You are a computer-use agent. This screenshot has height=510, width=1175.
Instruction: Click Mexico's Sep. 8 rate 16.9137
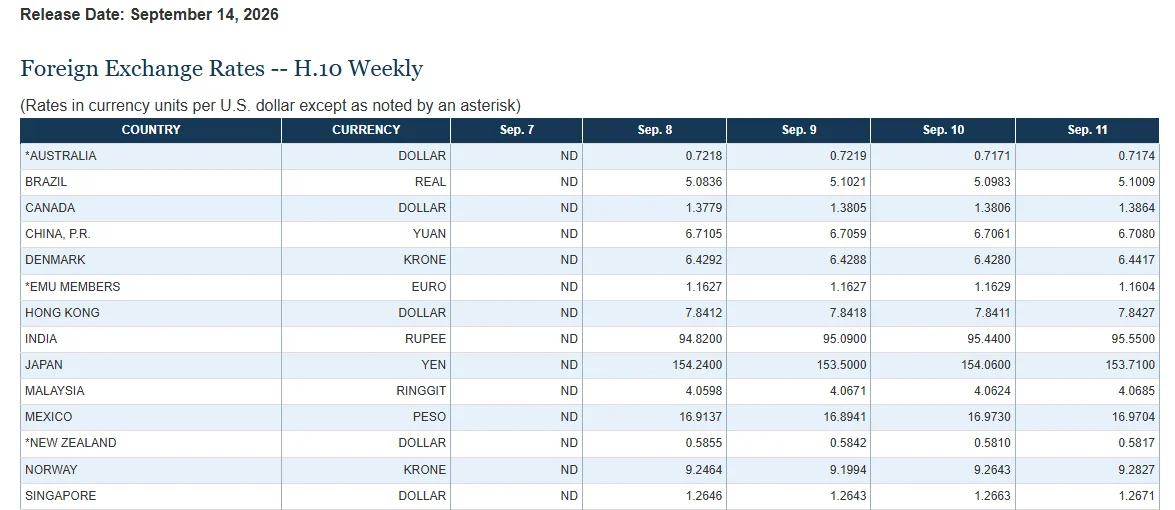point(655,417)
